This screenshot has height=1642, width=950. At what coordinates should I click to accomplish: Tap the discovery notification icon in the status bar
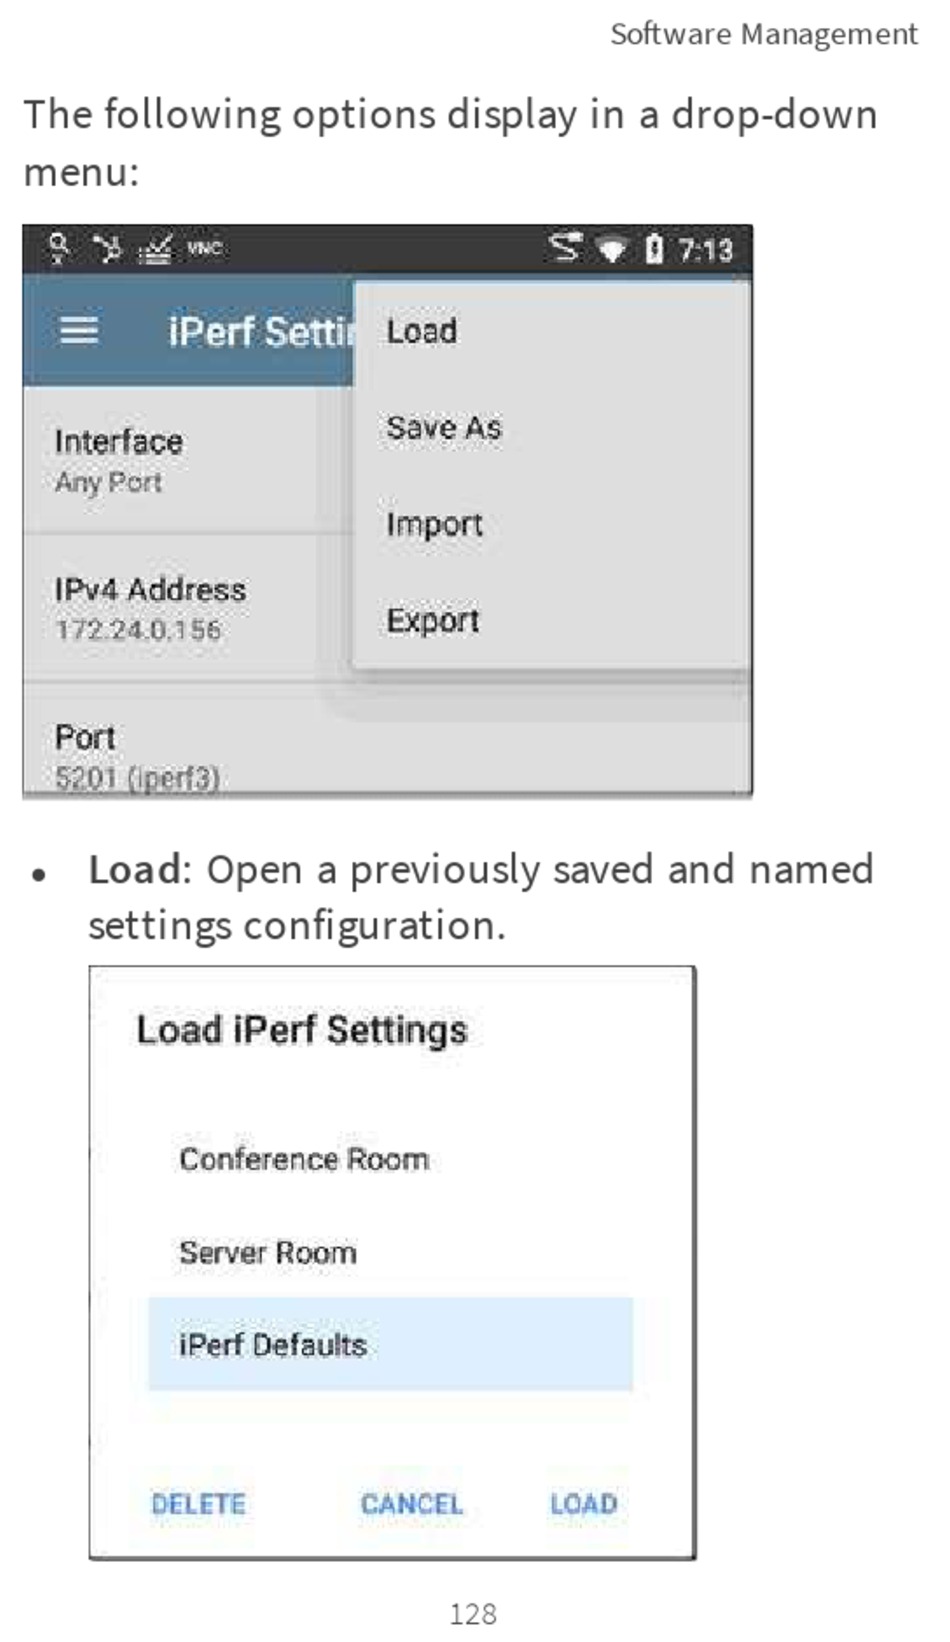106,247
